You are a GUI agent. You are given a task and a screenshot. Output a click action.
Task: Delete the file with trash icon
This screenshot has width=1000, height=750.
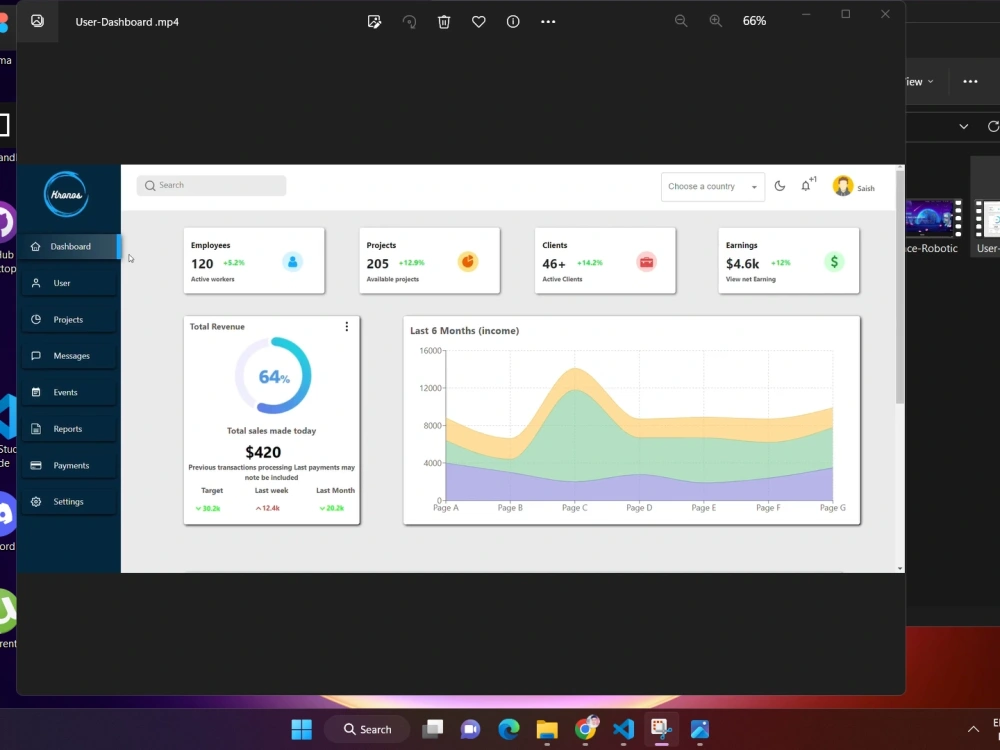coord(444,22)
